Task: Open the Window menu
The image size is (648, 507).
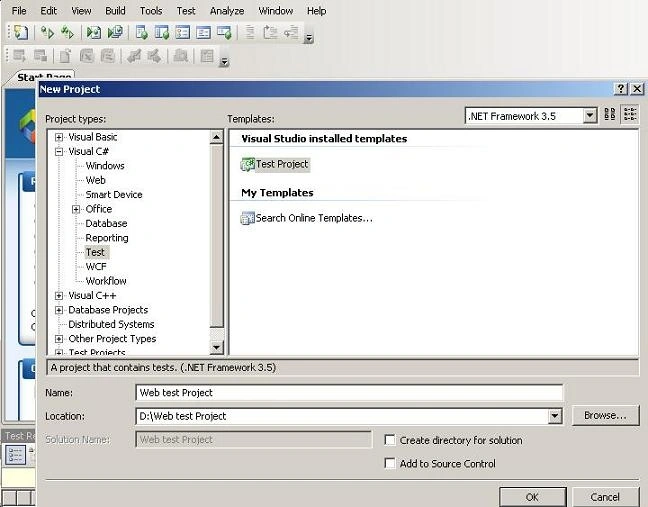Action: (x=276, y=11)
